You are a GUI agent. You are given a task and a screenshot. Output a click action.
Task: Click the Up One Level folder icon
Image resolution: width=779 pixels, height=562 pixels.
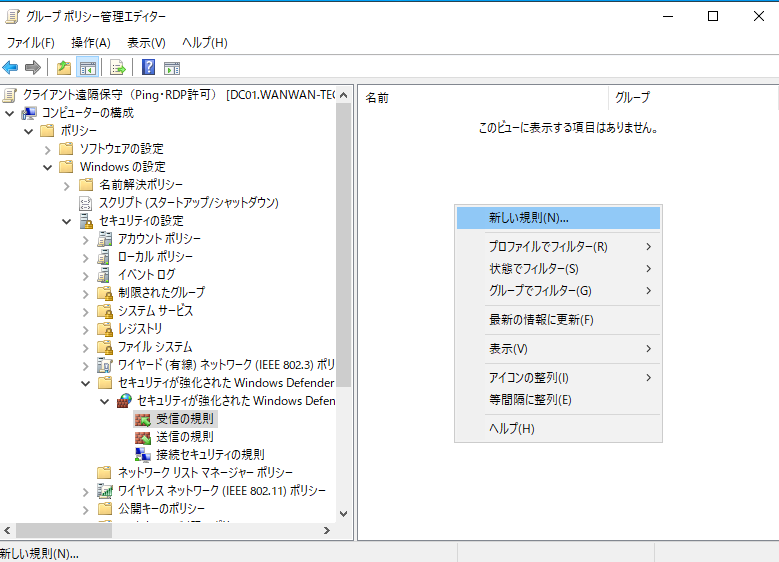(x=64, y=67)
